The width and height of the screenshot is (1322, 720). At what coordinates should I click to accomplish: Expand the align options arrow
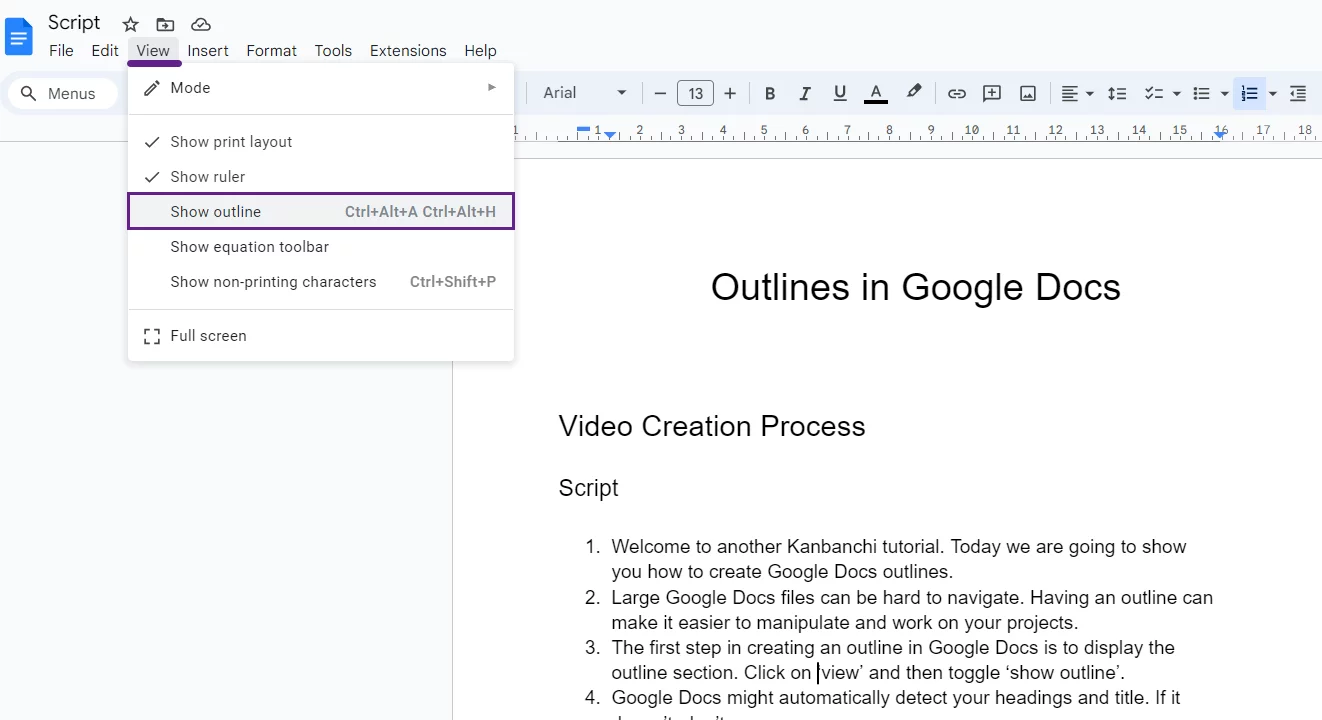1089,93
